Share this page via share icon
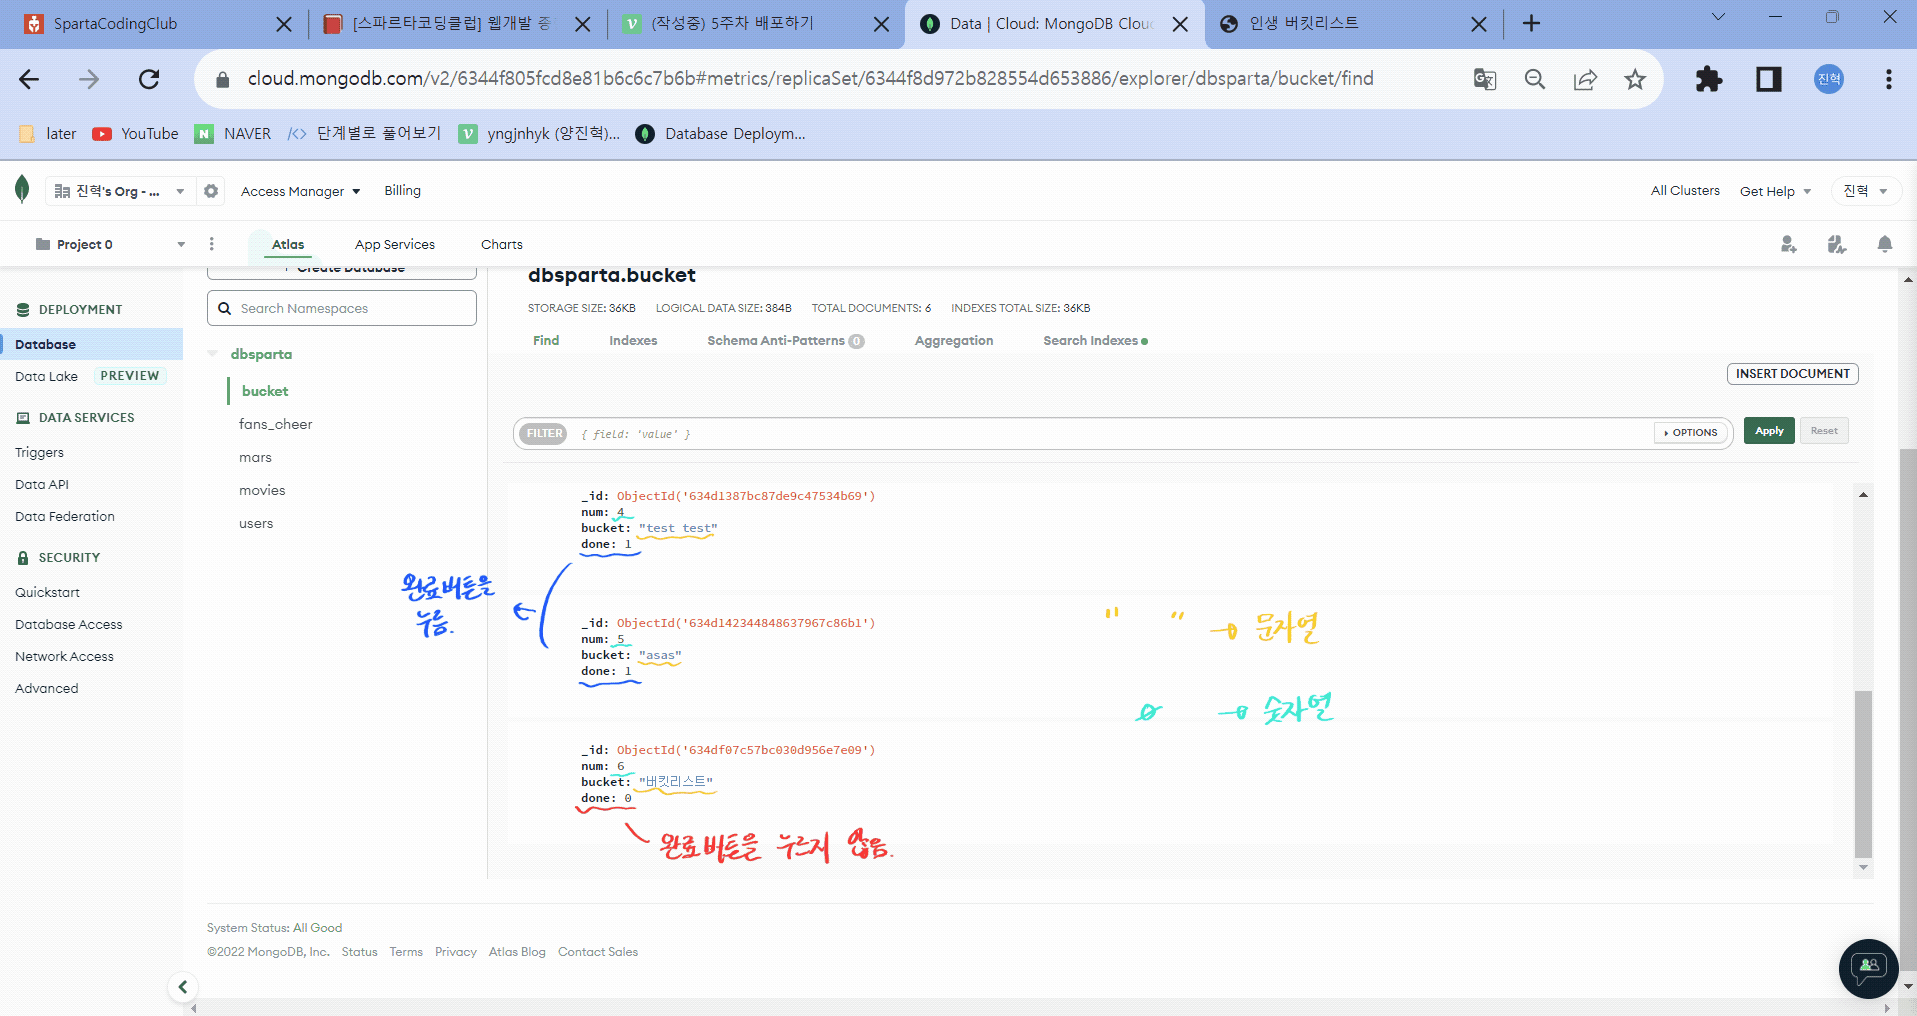 coord(1585,79)
